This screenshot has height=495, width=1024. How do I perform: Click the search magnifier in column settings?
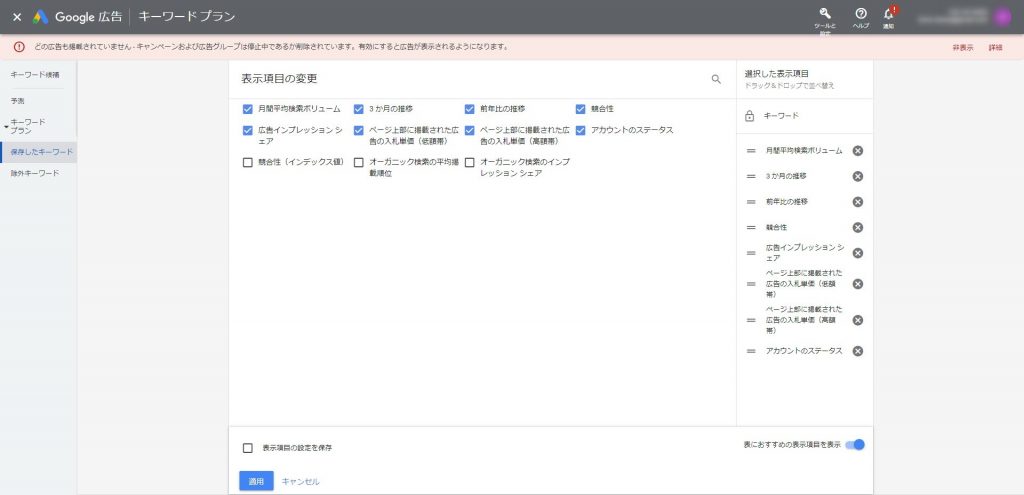click(x=716, y=79)
